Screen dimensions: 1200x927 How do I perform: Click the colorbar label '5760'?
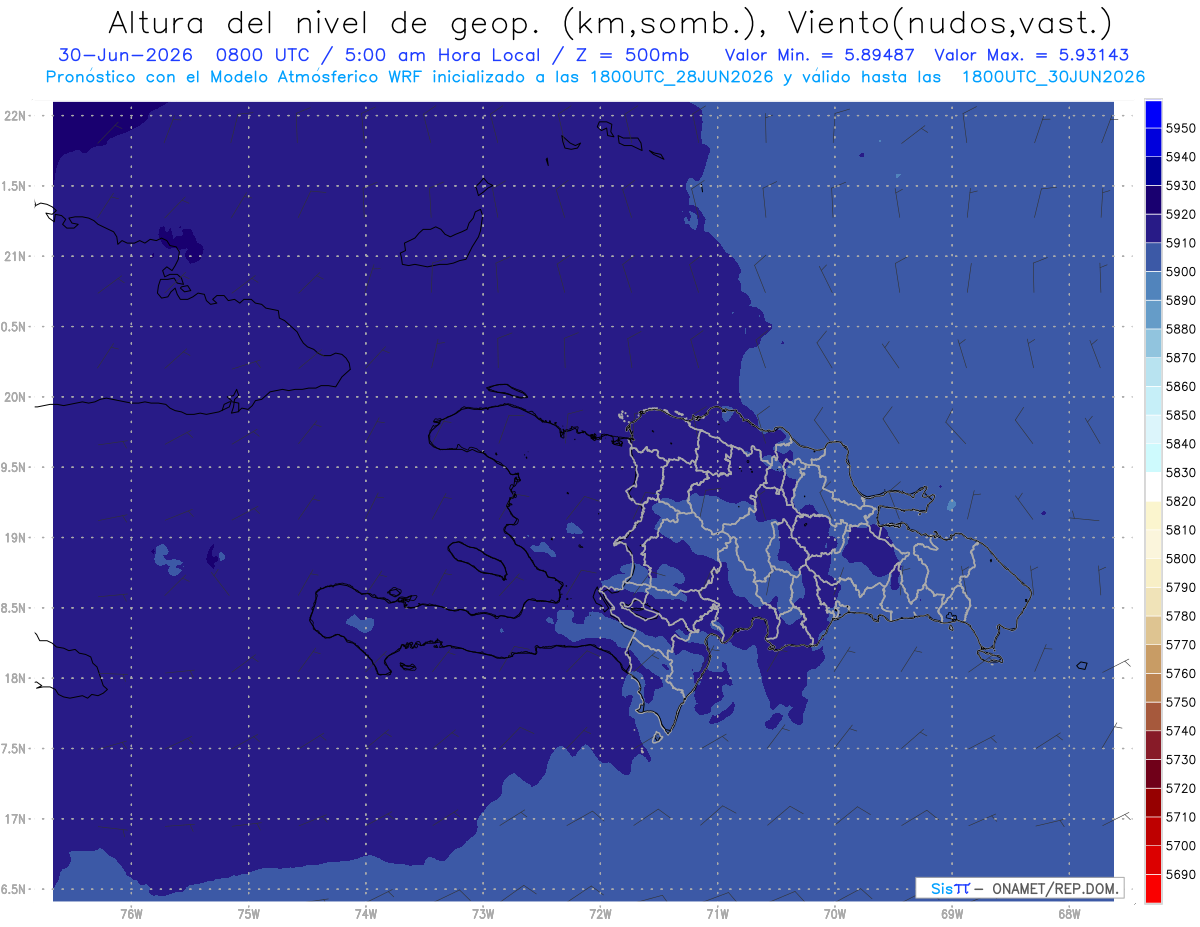pos(1181,673)
